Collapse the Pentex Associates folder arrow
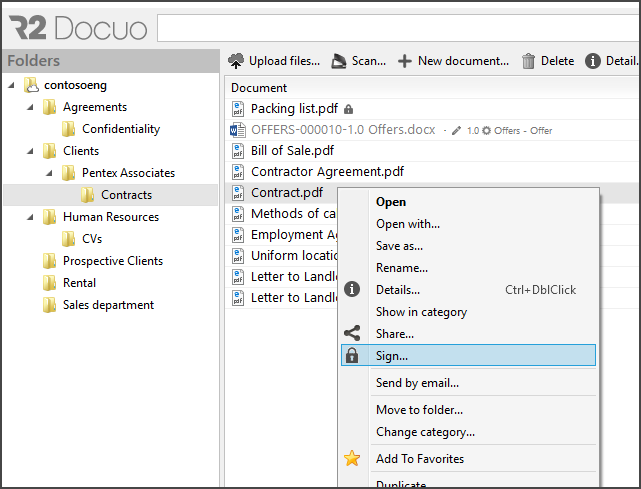 (50, 173)
